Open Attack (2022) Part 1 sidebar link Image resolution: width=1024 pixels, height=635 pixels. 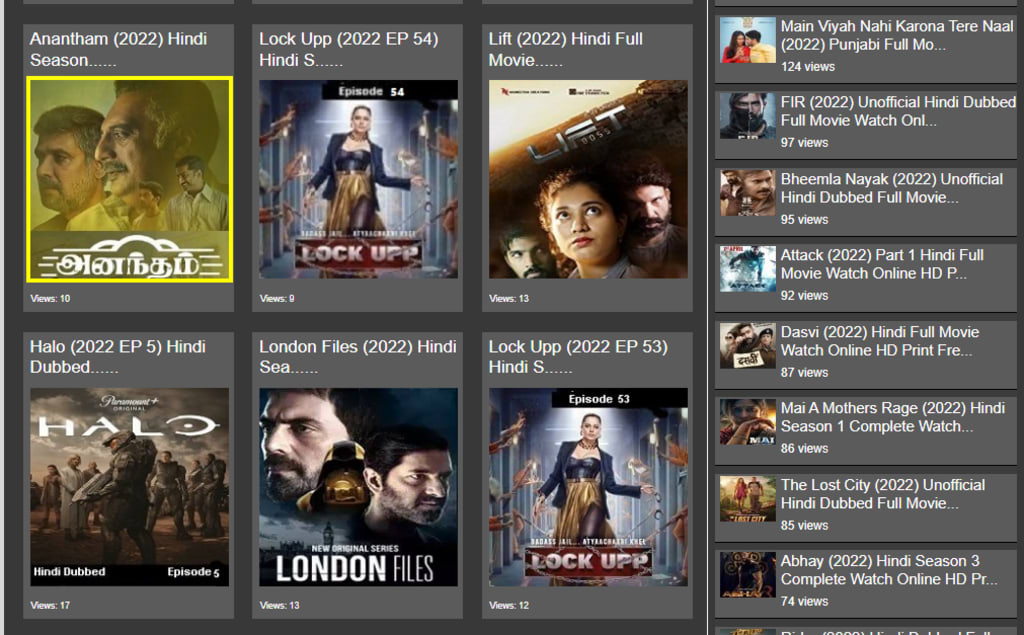[882, 264]
